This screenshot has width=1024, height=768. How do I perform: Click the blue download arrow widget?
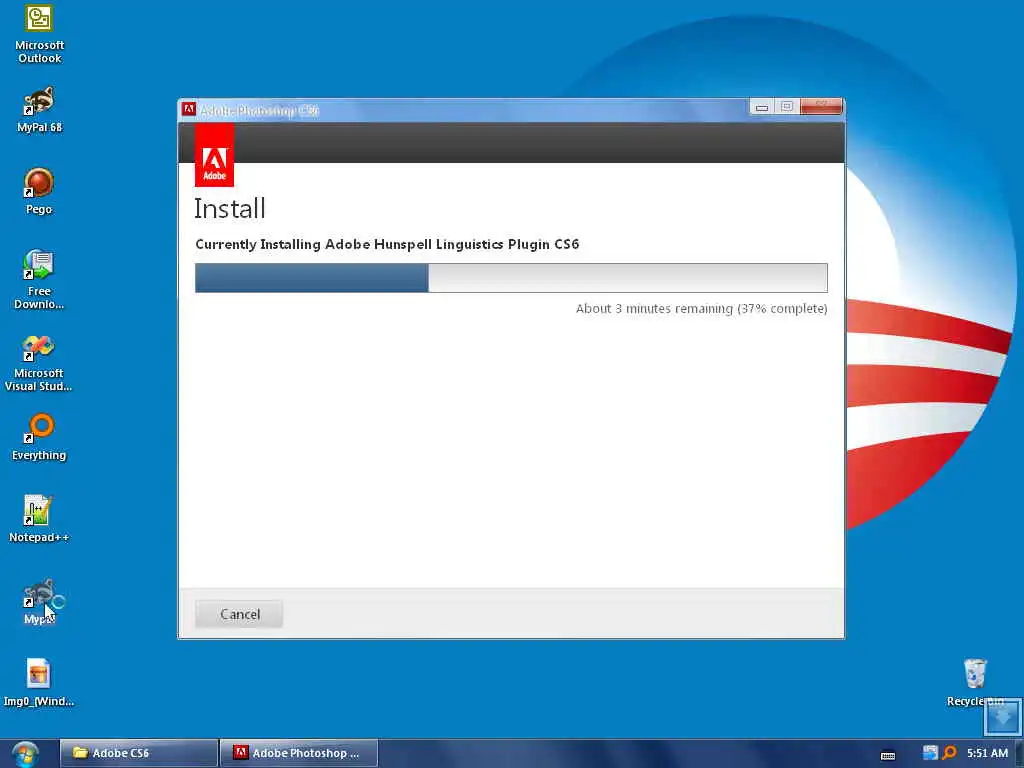click(x=1002, y=718)
